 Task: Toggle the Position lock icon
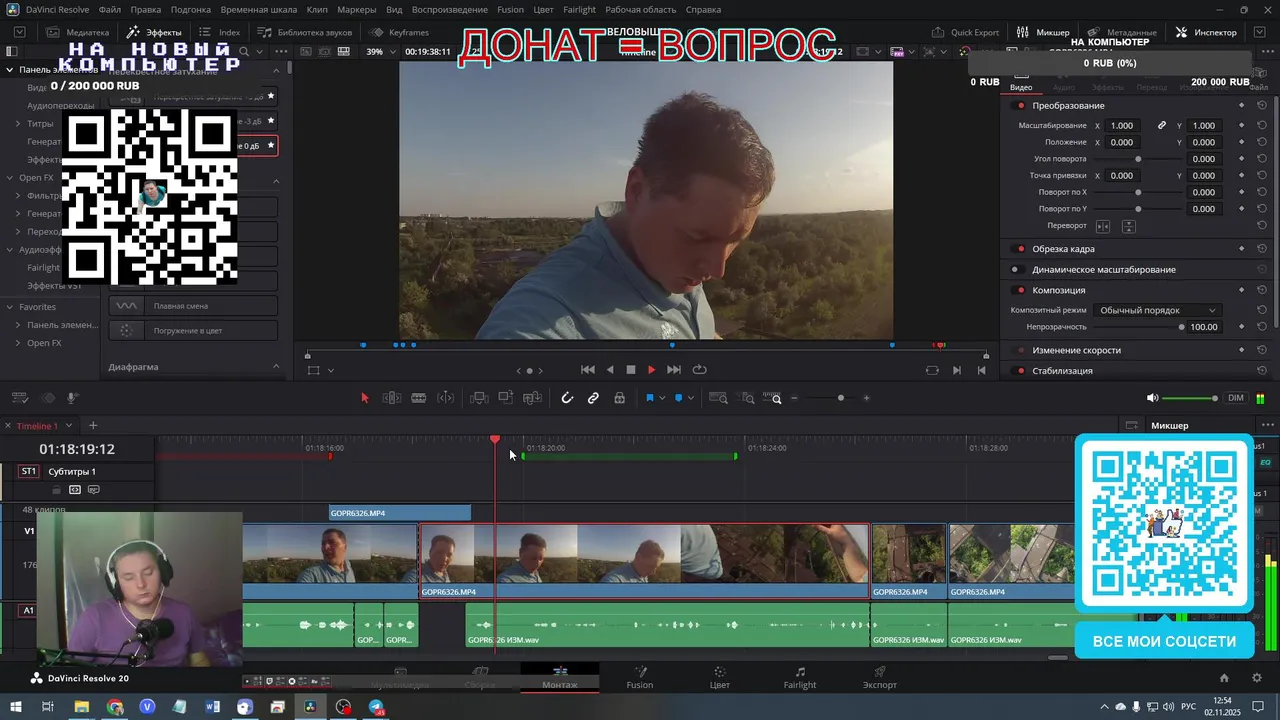pyautogui.click(x=620, y=398)
